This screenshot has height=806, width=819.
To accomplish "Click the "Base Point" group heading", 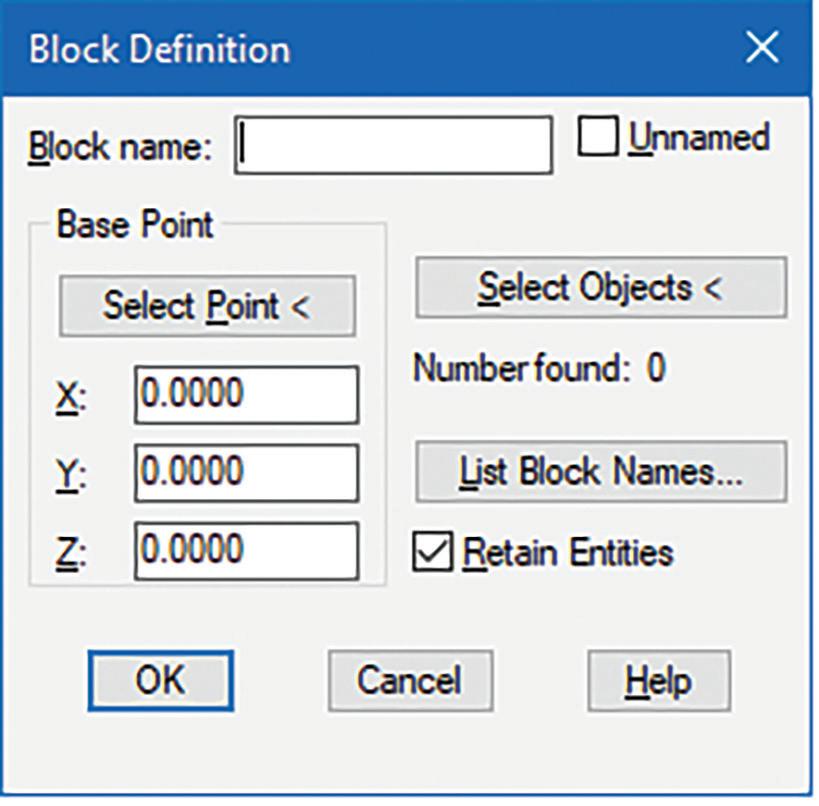I will [x=135, y=225].
